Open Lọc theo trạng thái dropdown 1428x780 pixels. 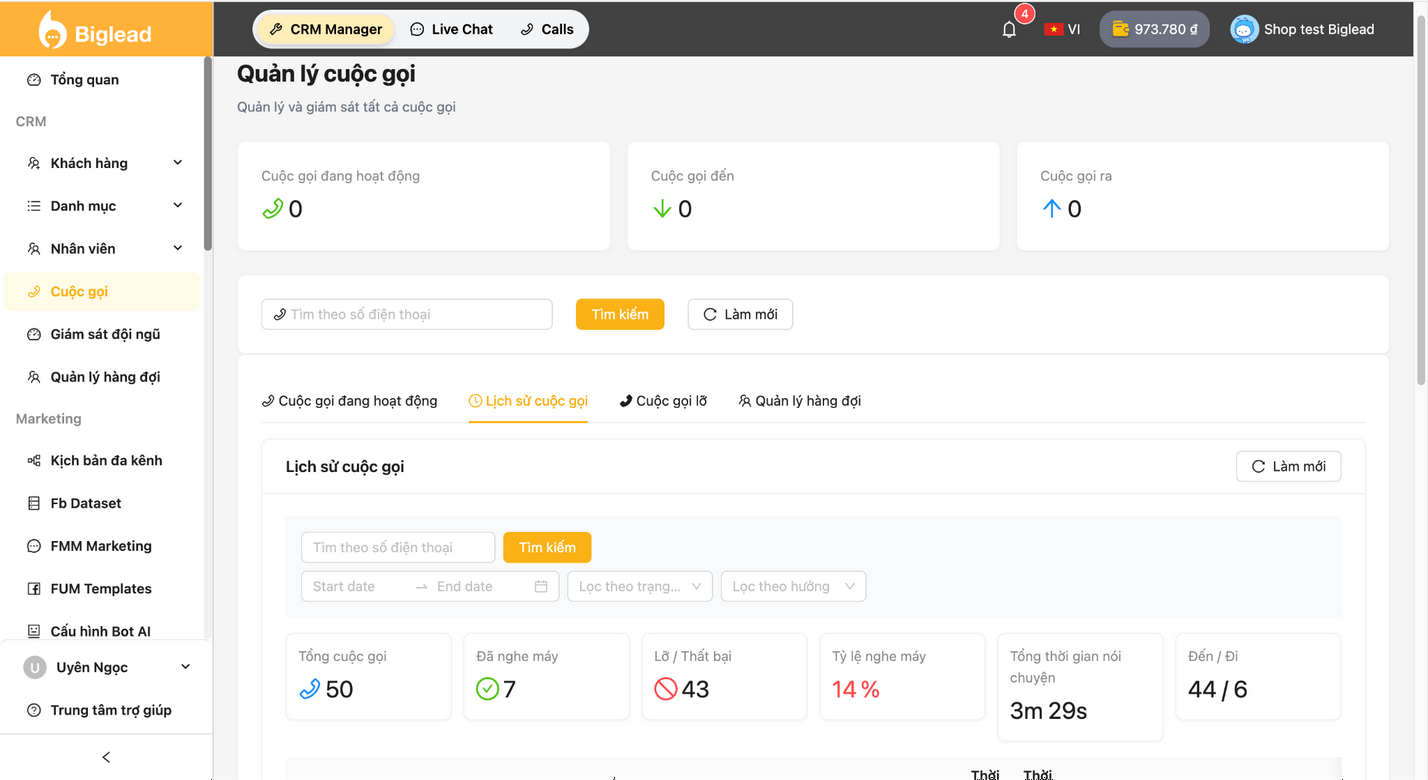(640, 586)
